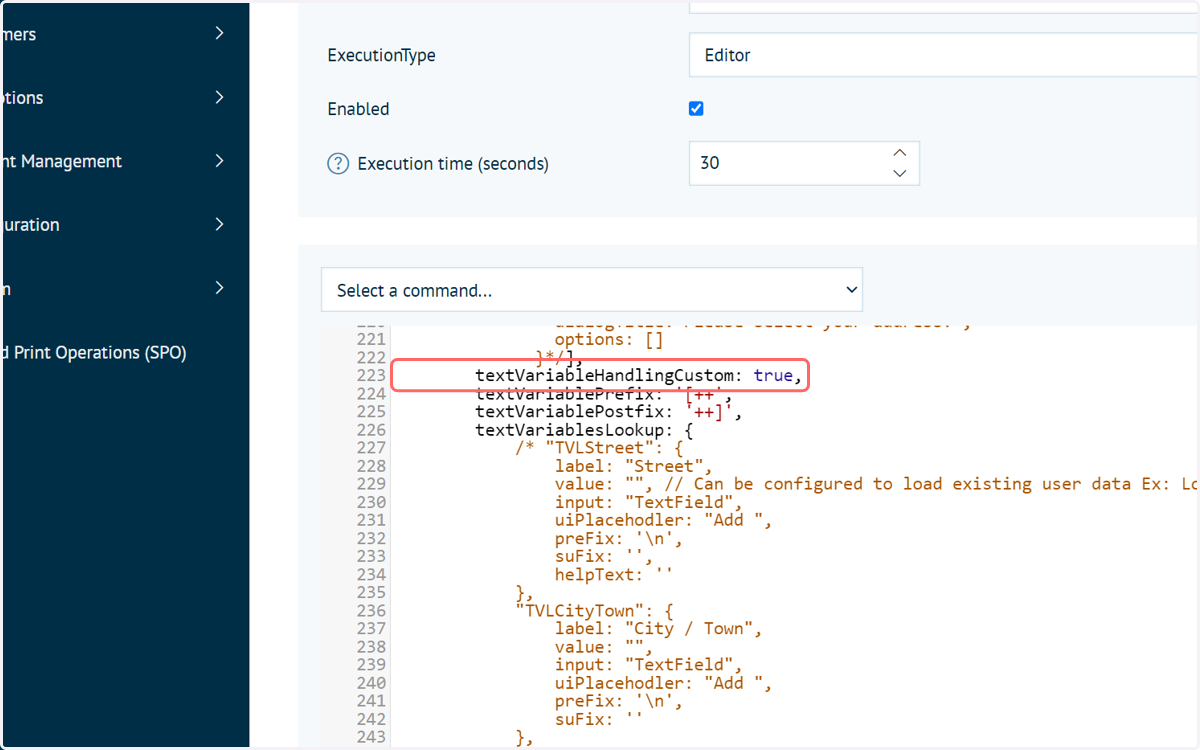Click preFix code on line 232
The image size is (1200, 750).
(619, 538)
